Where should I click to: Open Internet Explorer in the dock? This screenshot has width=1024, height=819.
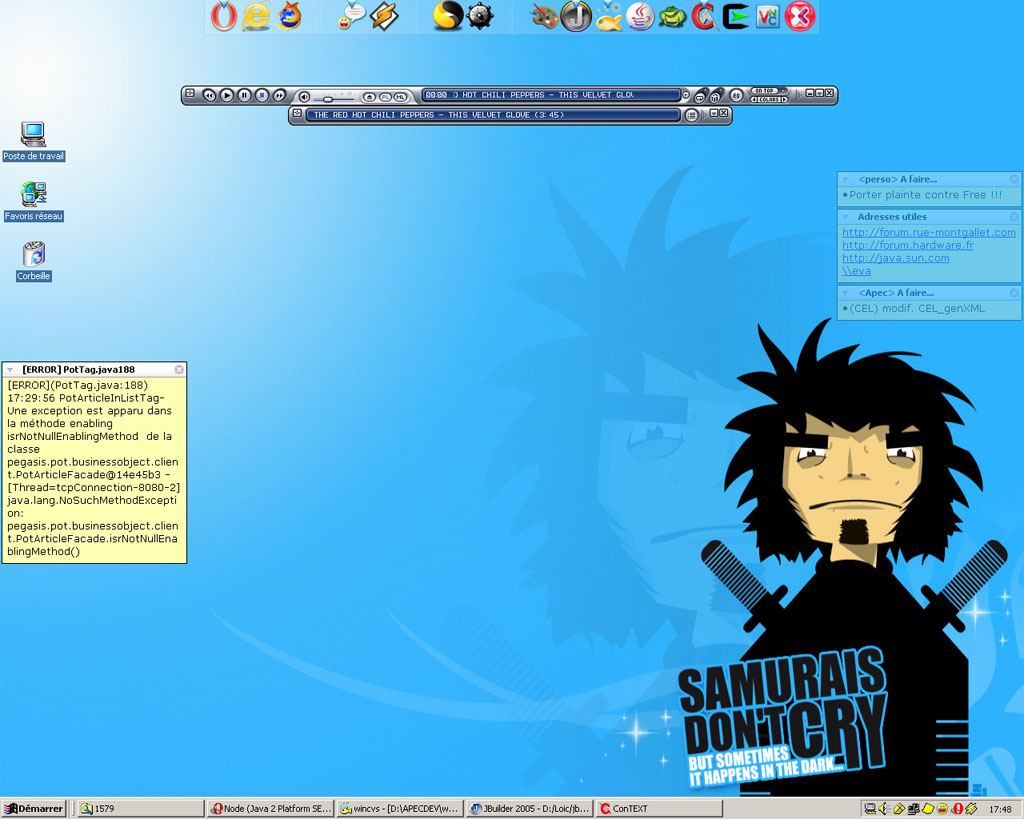click(256, 16)
